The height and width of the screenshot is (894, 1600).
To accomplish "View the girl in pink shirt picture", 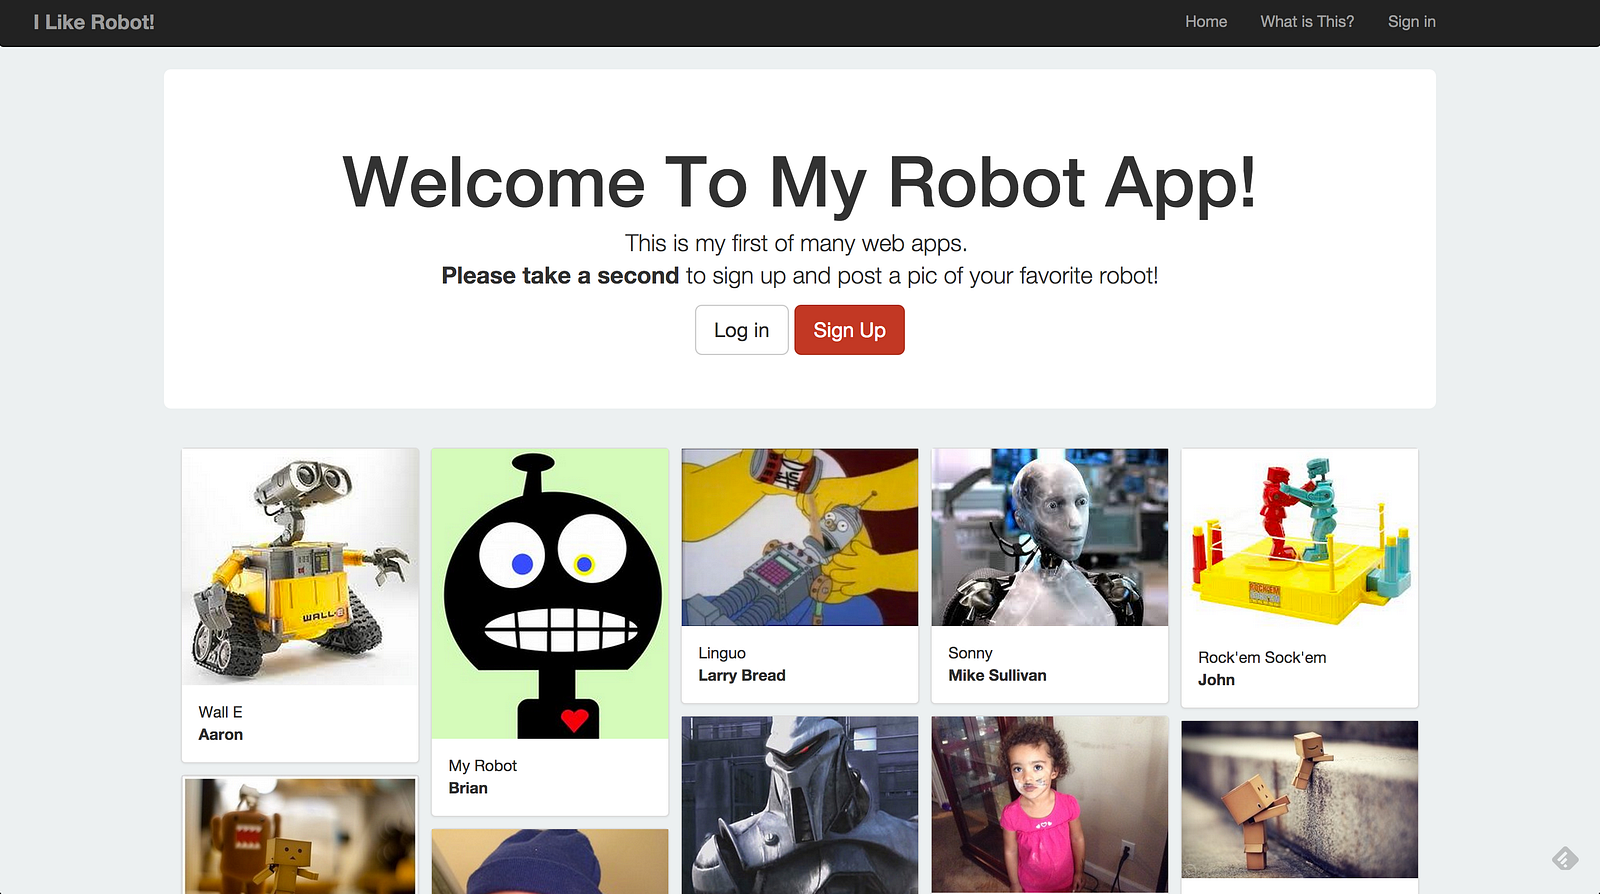I will [1050, 805].
